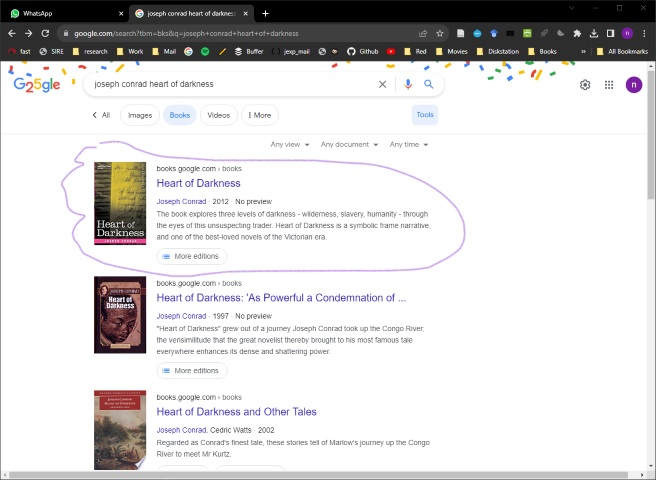Clear the search query with the X icon

382,85
